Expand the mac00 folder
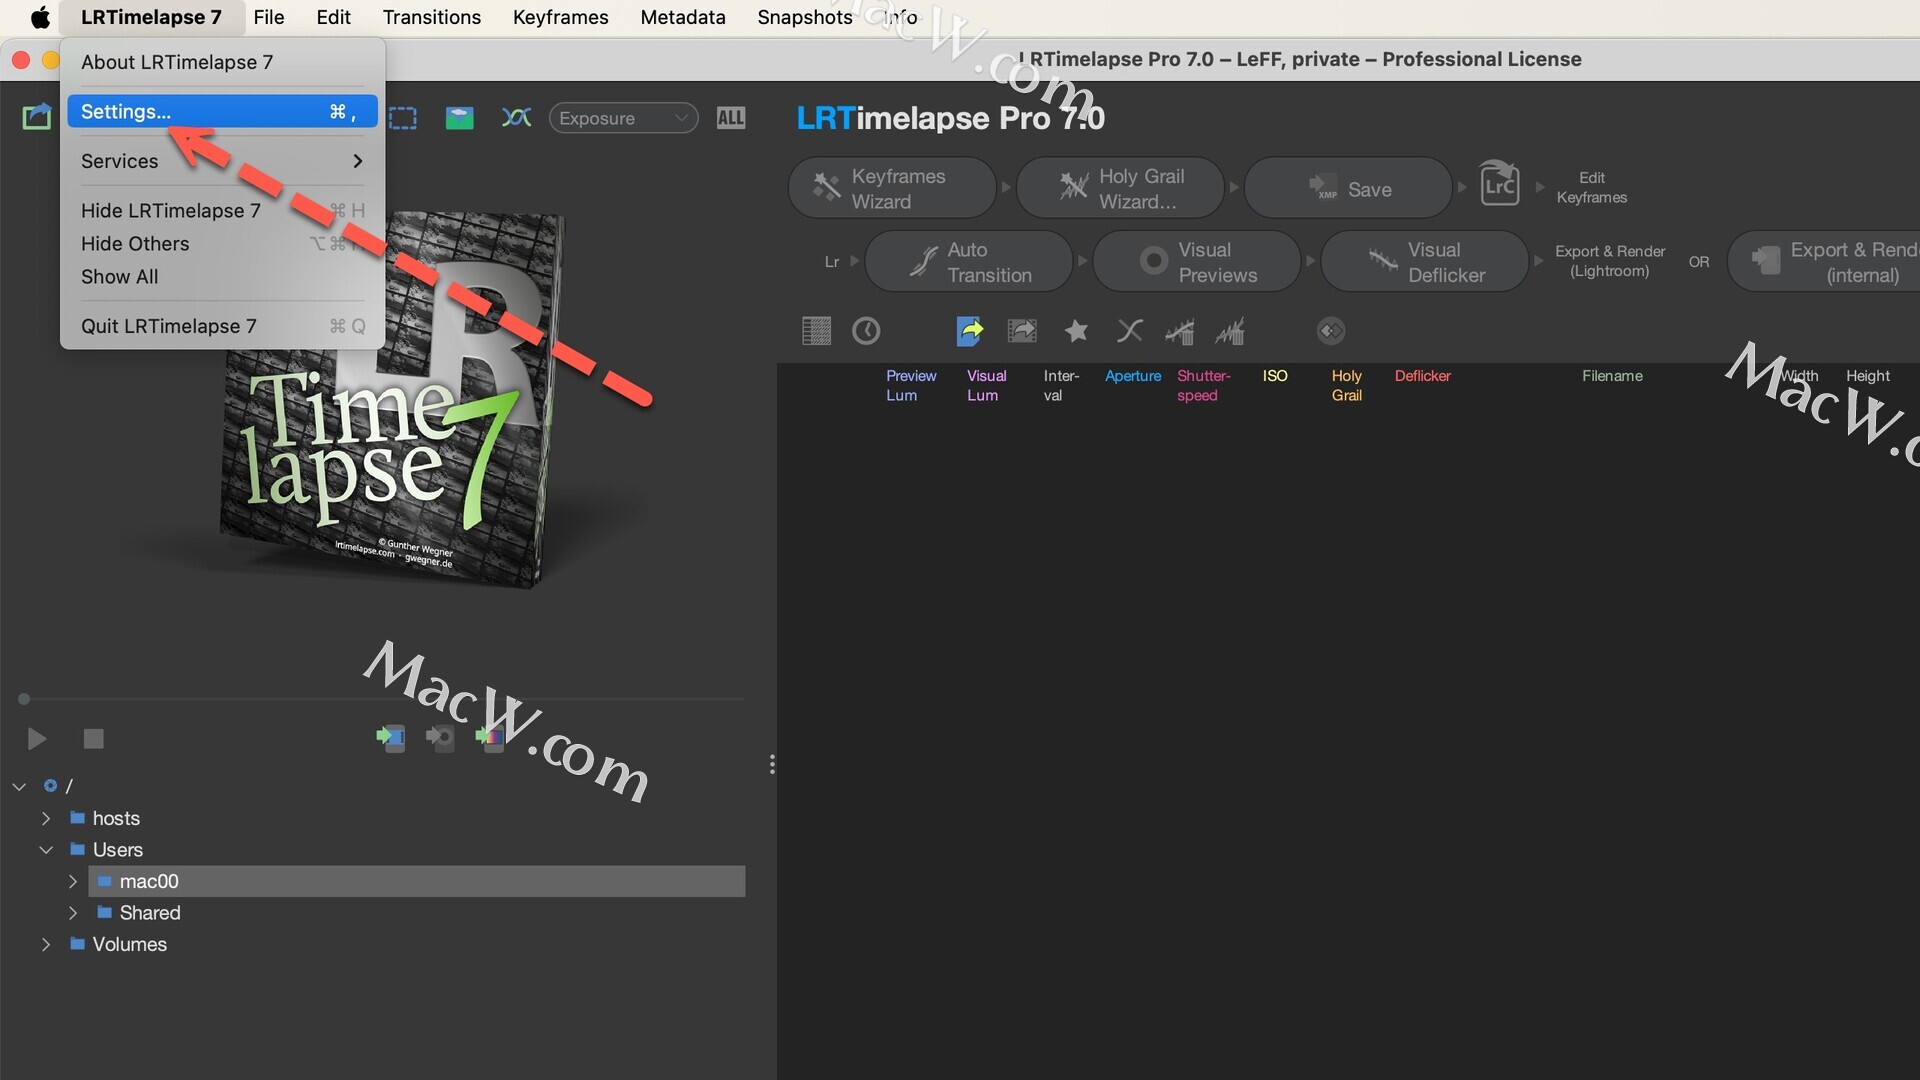This screenshot has height=1080, width=1920. click(x=72, y=881)
